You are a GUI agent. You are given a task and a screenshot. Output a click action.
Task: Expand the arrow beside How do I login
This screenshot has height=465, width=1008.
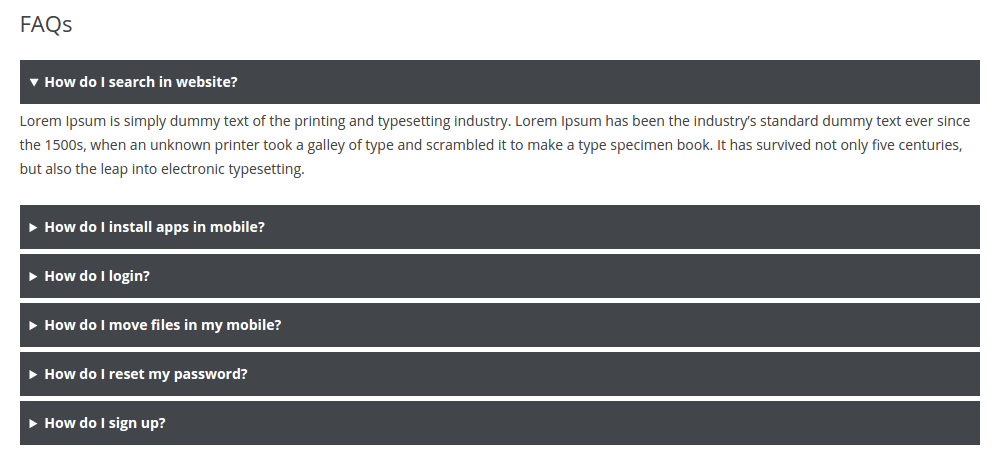pos(33,277)
